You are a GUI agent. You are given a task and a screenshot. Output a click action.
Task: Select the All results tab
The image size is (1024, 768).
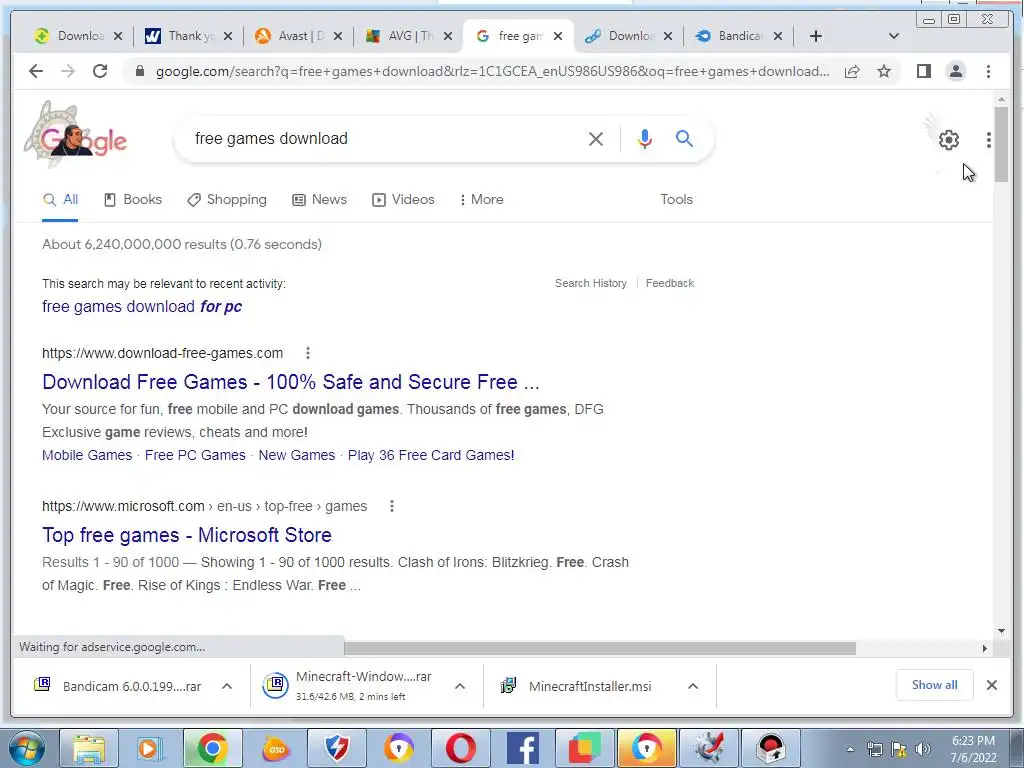tap(60, 200)
